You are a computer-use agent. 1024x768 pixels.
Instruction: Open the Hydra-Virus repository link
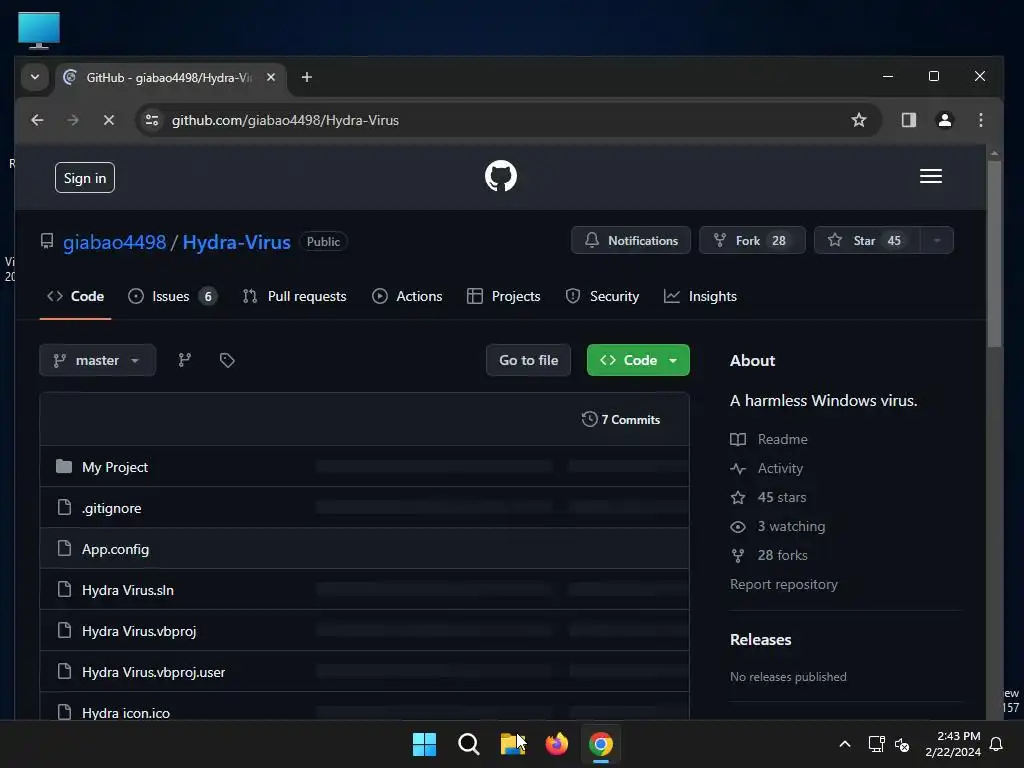[x=236, y=242]
